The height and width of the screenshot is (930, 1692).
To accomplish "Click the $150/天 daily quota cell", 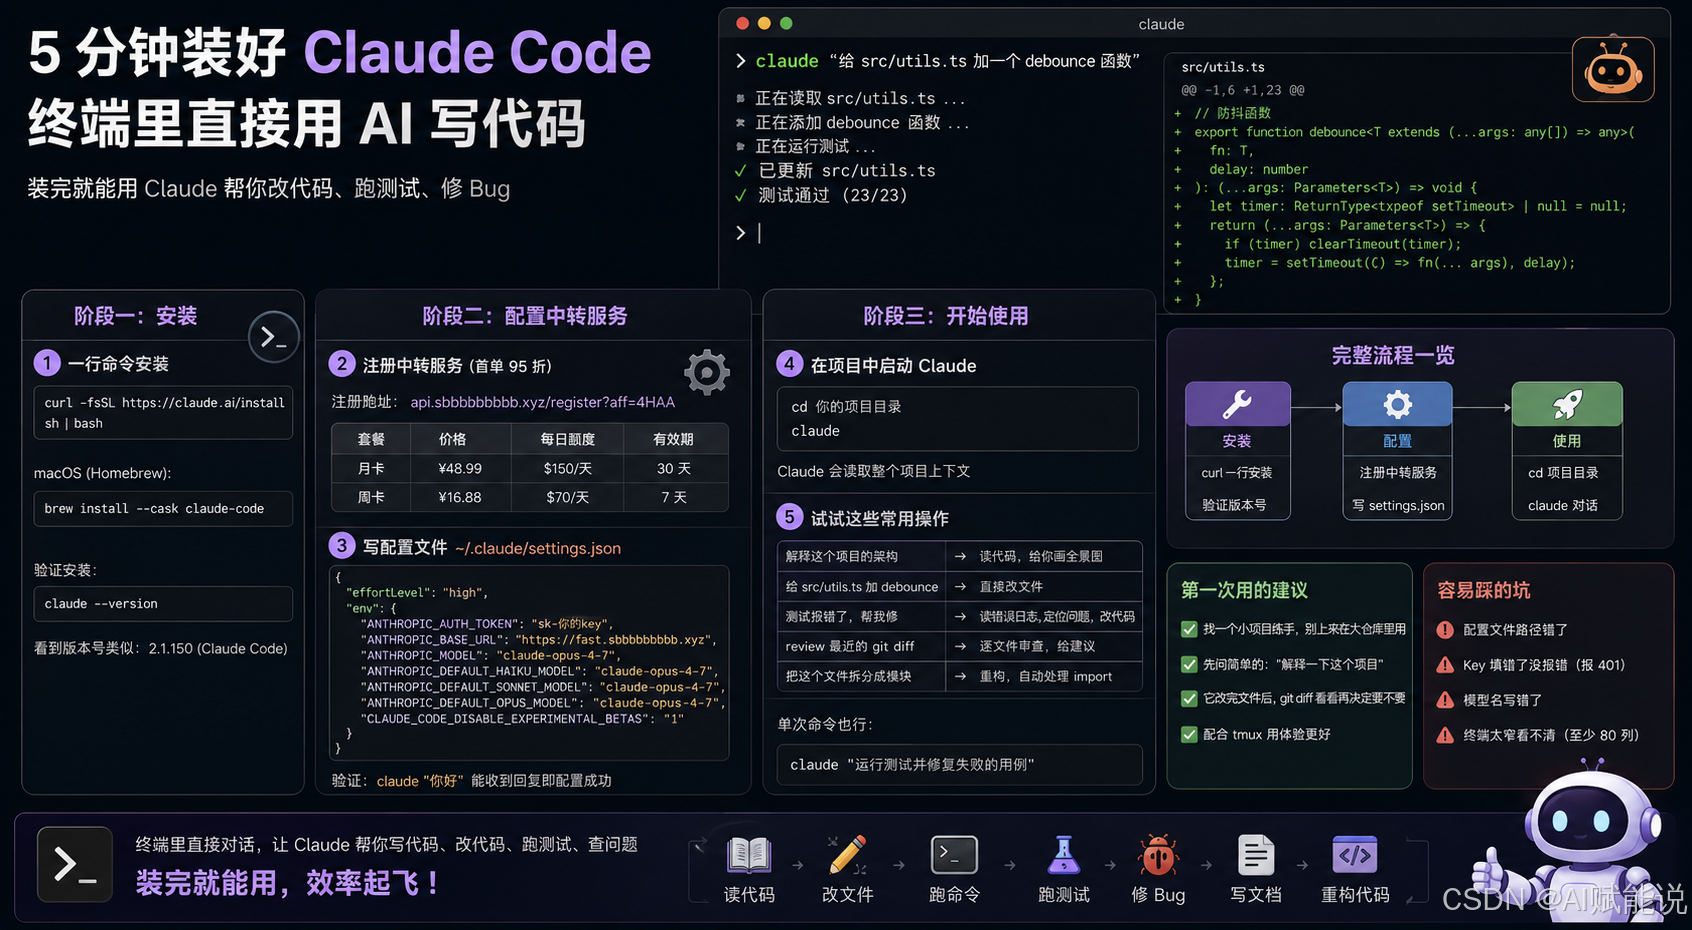I will (567, 469).
